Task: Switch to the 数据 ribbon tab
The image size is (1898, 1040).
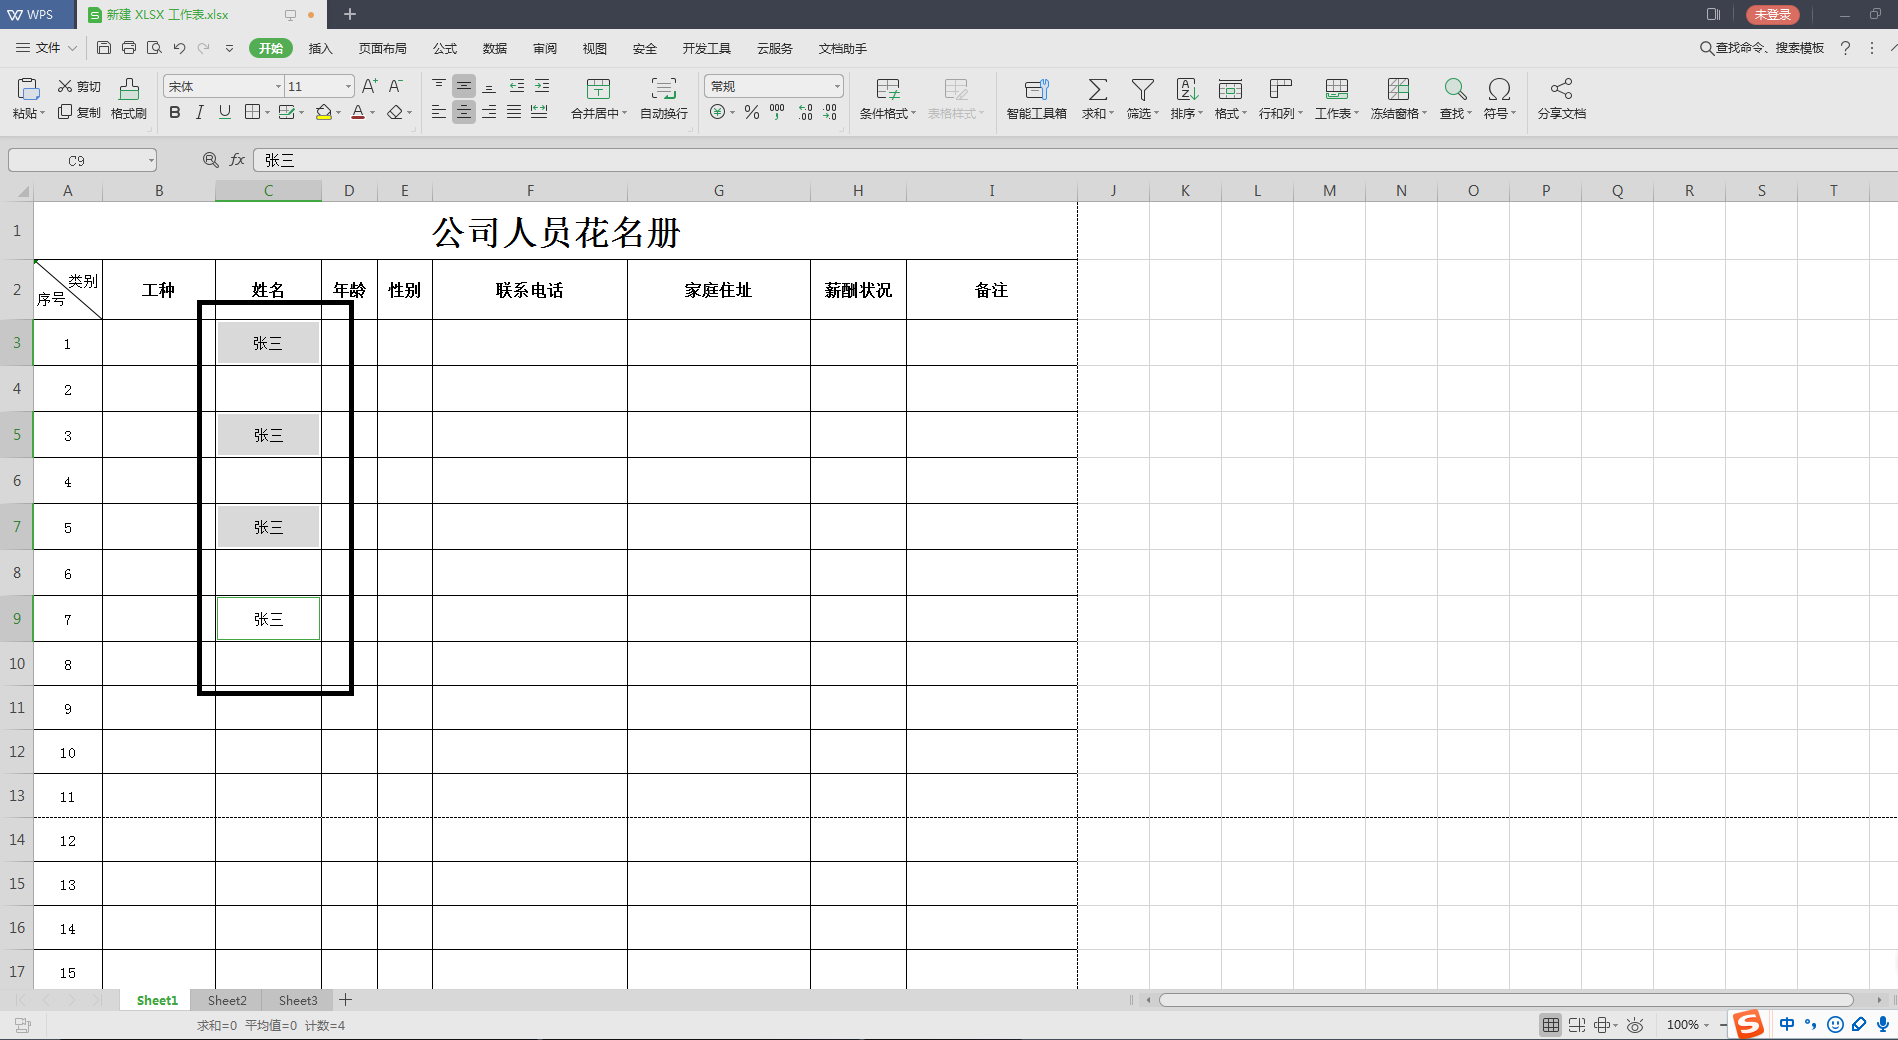Action: click(x=495, y=48)
